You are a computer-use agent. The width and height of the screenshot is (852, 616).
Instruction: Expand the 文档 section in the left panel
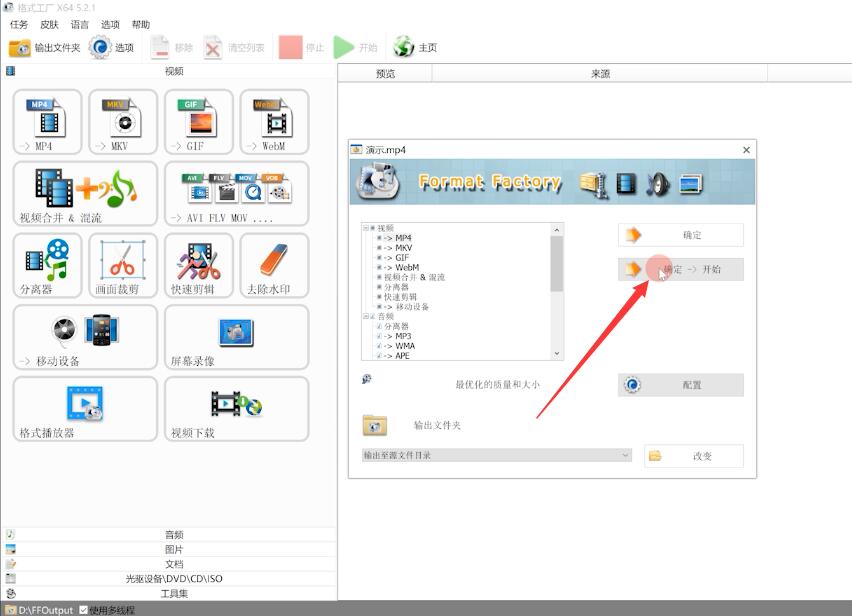coord(169,564)
